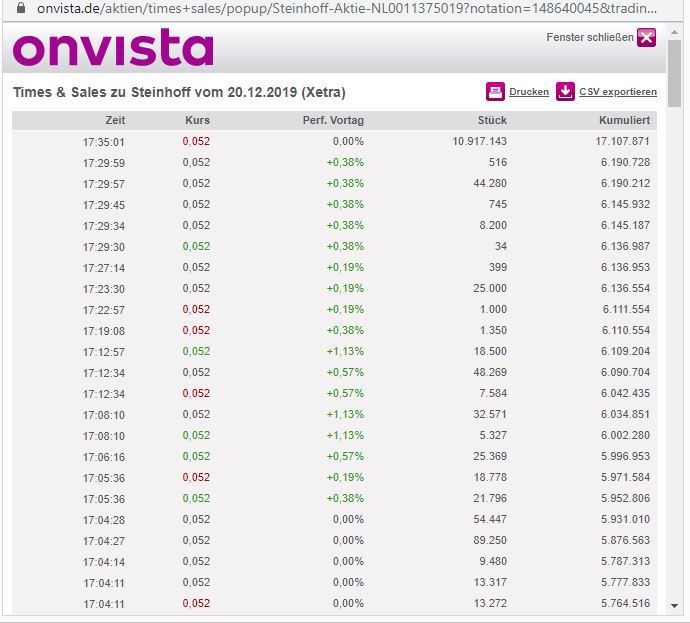Select the 17:23:30 time cell
This screenshot has height=623, width=690.
click(104, 289)
